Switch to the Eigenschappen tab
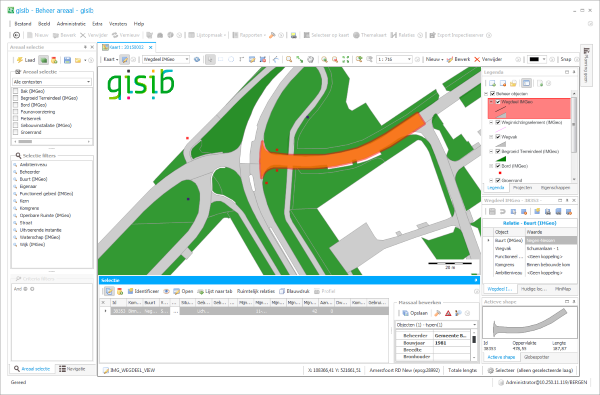This screenshot has height=395, width=600. coord(556,188)
